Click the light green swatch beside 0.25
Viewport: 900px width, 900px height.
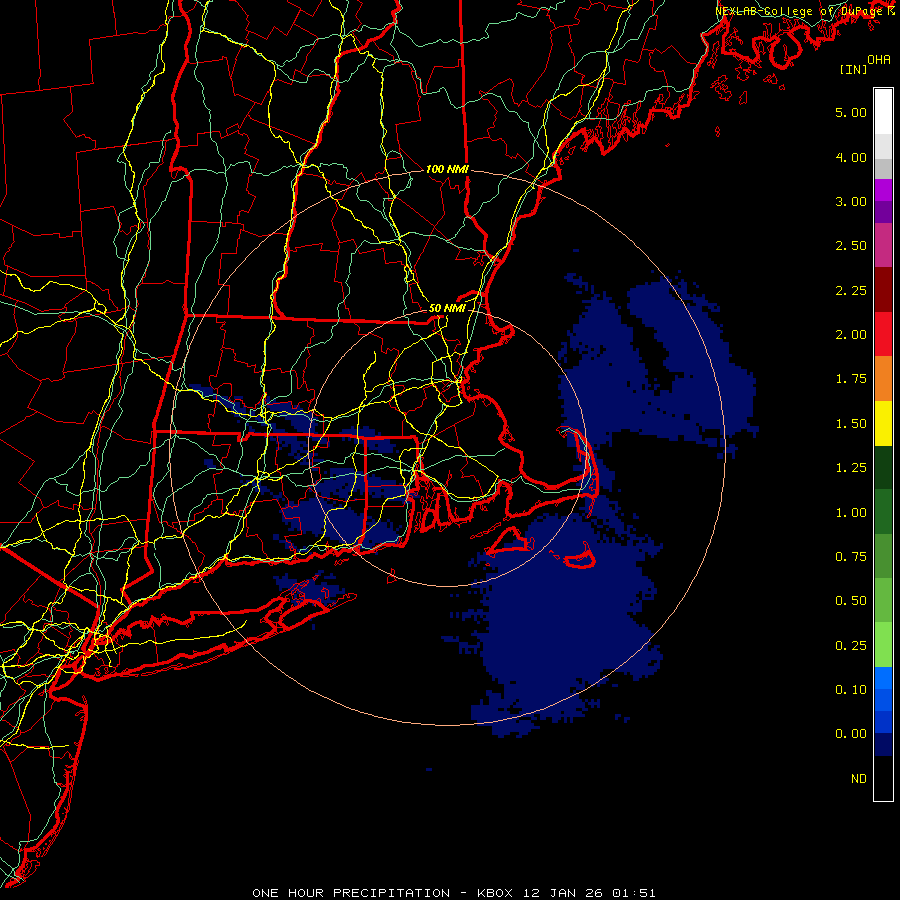[883, 645]
